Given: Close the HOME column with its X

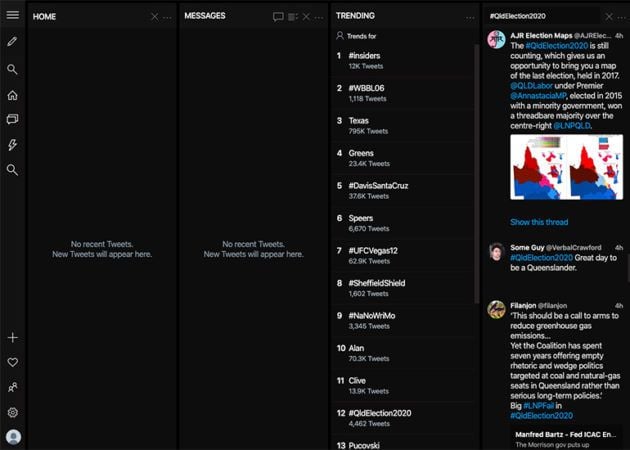Looking at the screenshot, I should pyautogui.click(x=154, y=16).
